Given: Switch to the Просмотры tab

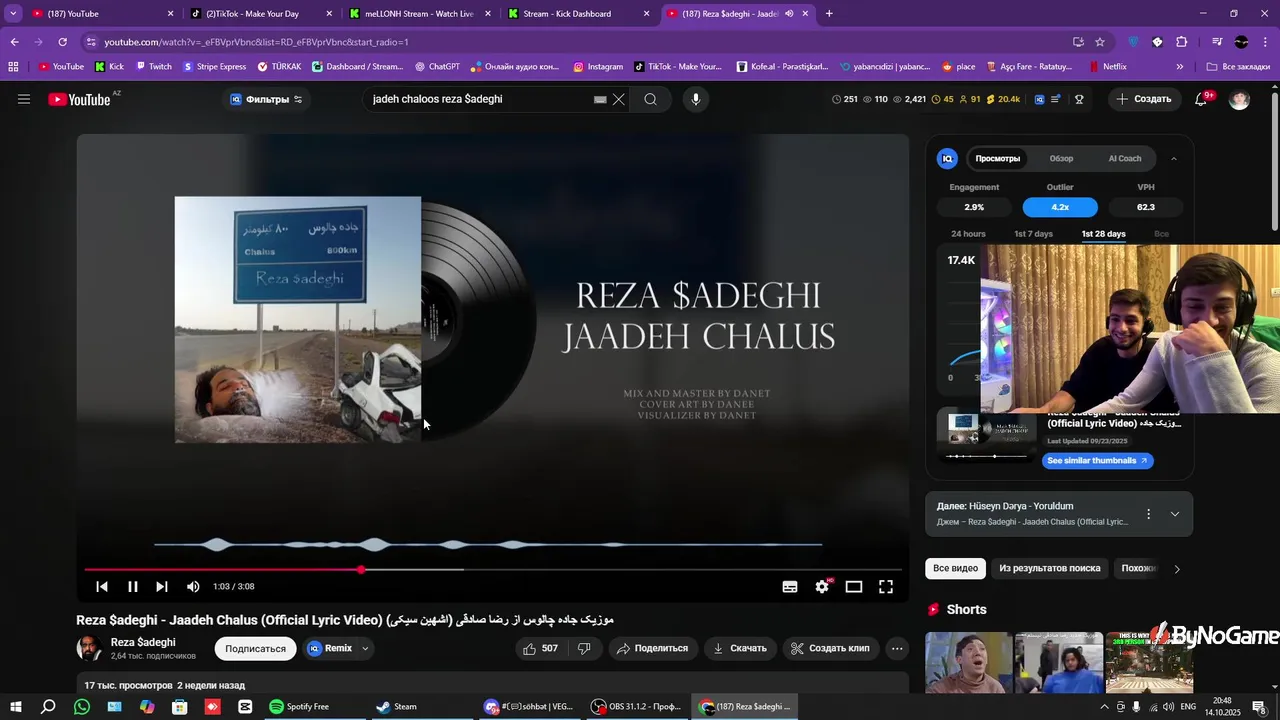Looking at the screenshot, I should click(998, 158).
